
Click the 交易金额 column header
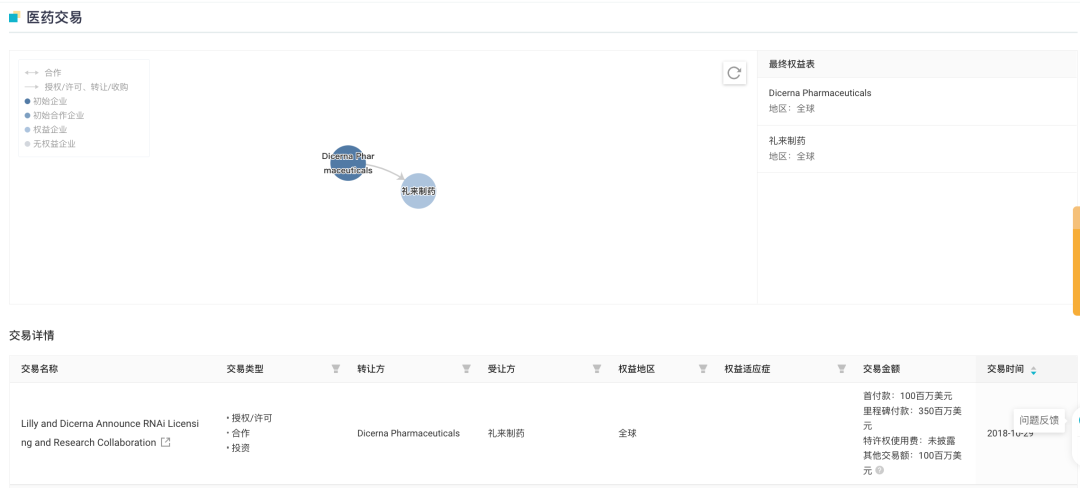[x=882, y=369]
